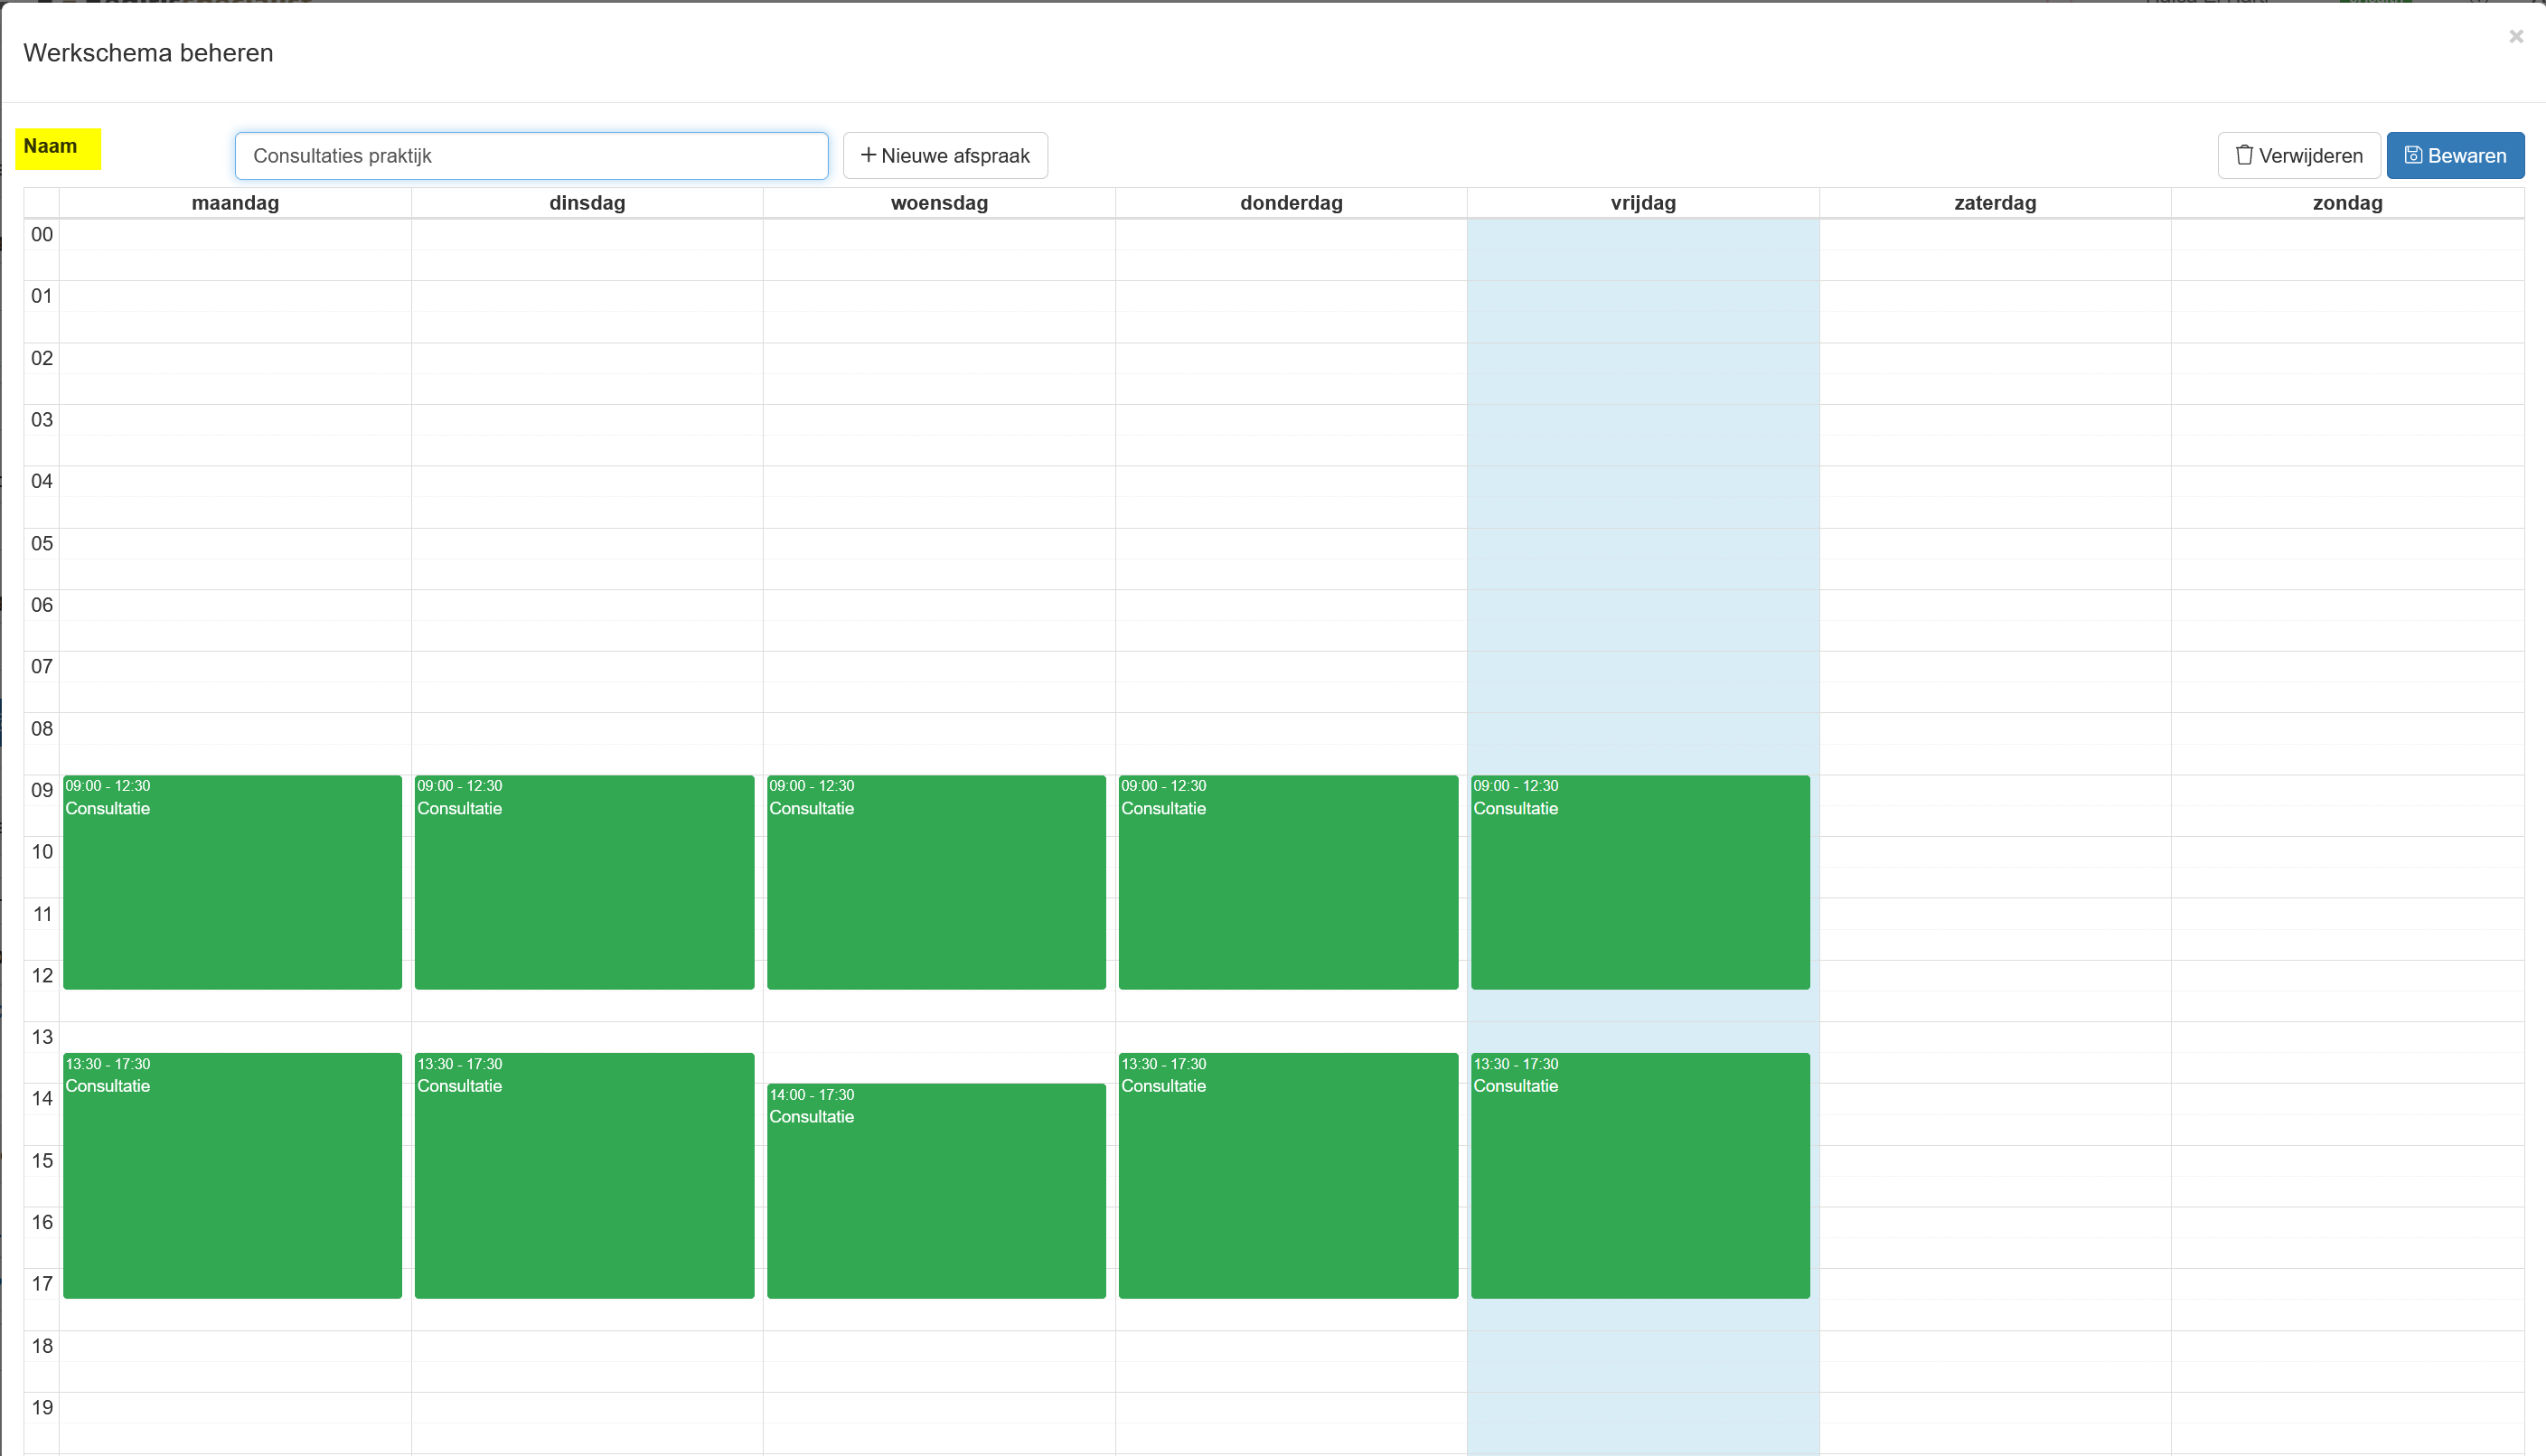Screen dimensions: 2546x1456
Task: Click the plus icon for Nieuwe afspraak
Action: pyautogui.click(x=868, y=155)
